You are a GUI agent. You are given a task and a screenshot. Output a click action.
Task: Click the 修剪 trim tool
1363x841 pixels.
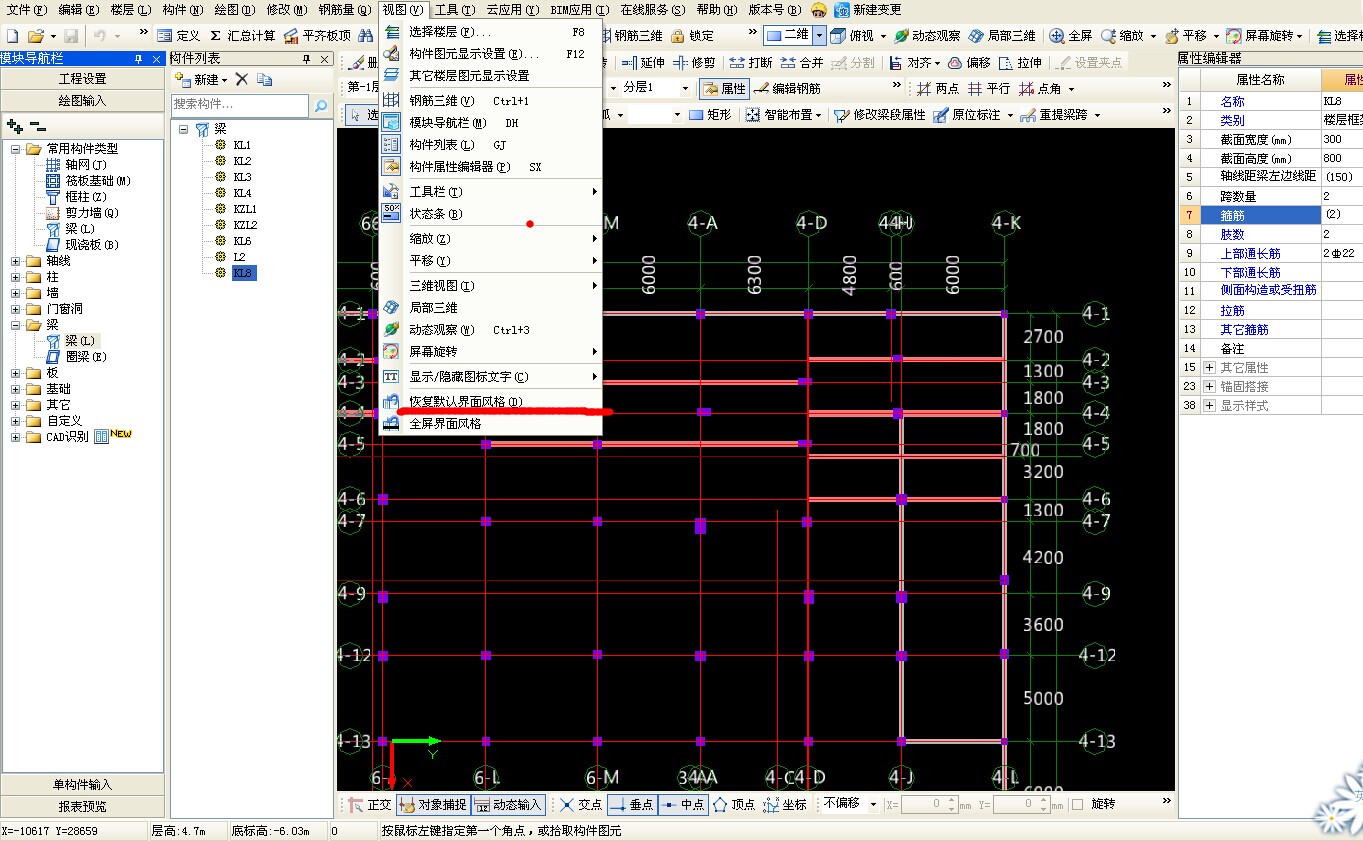click(x=694, y=62)
